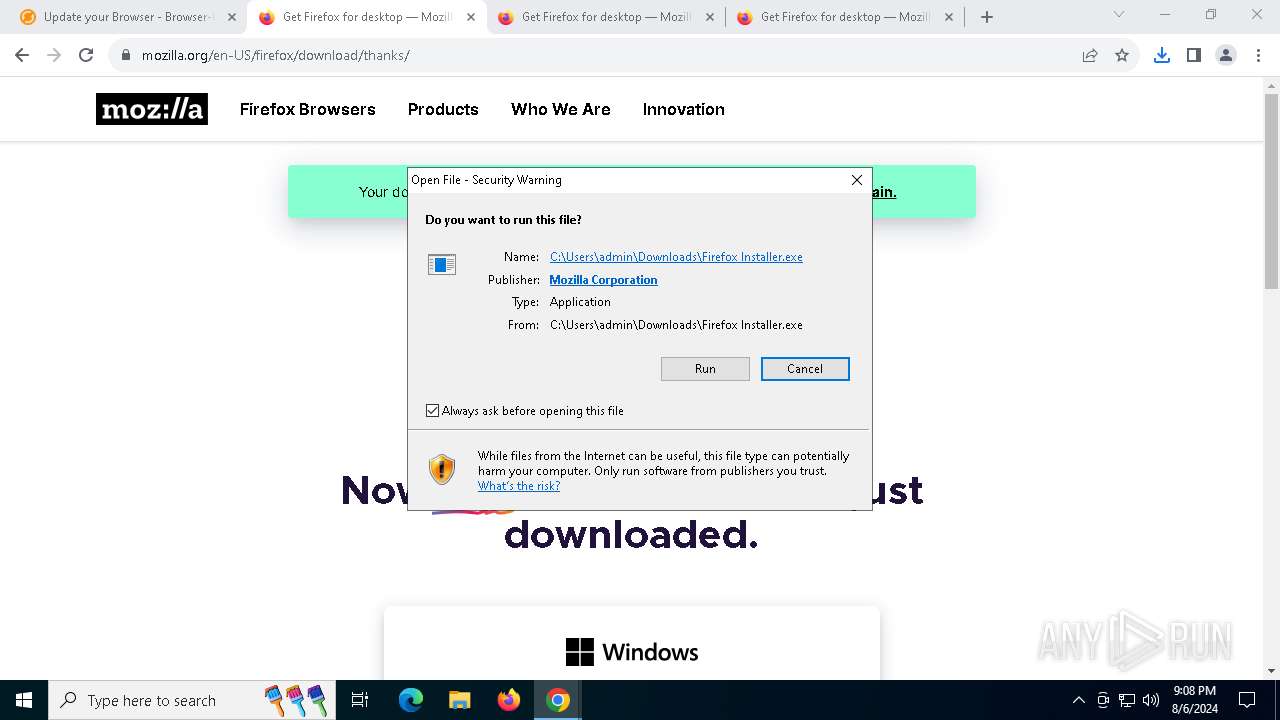Close the last Get Firefox tab
The image size is (1280, 720).
point(949,17)
